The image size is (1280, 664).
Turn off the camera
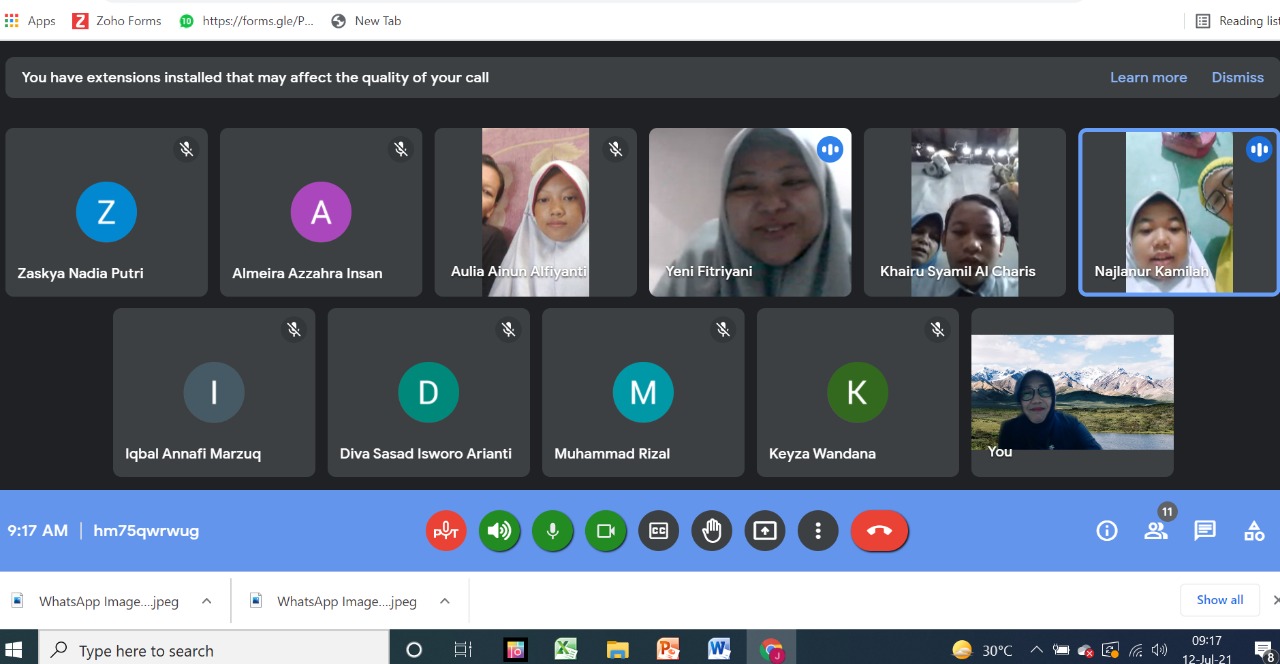pyautogui.click(x=605, y=531)
